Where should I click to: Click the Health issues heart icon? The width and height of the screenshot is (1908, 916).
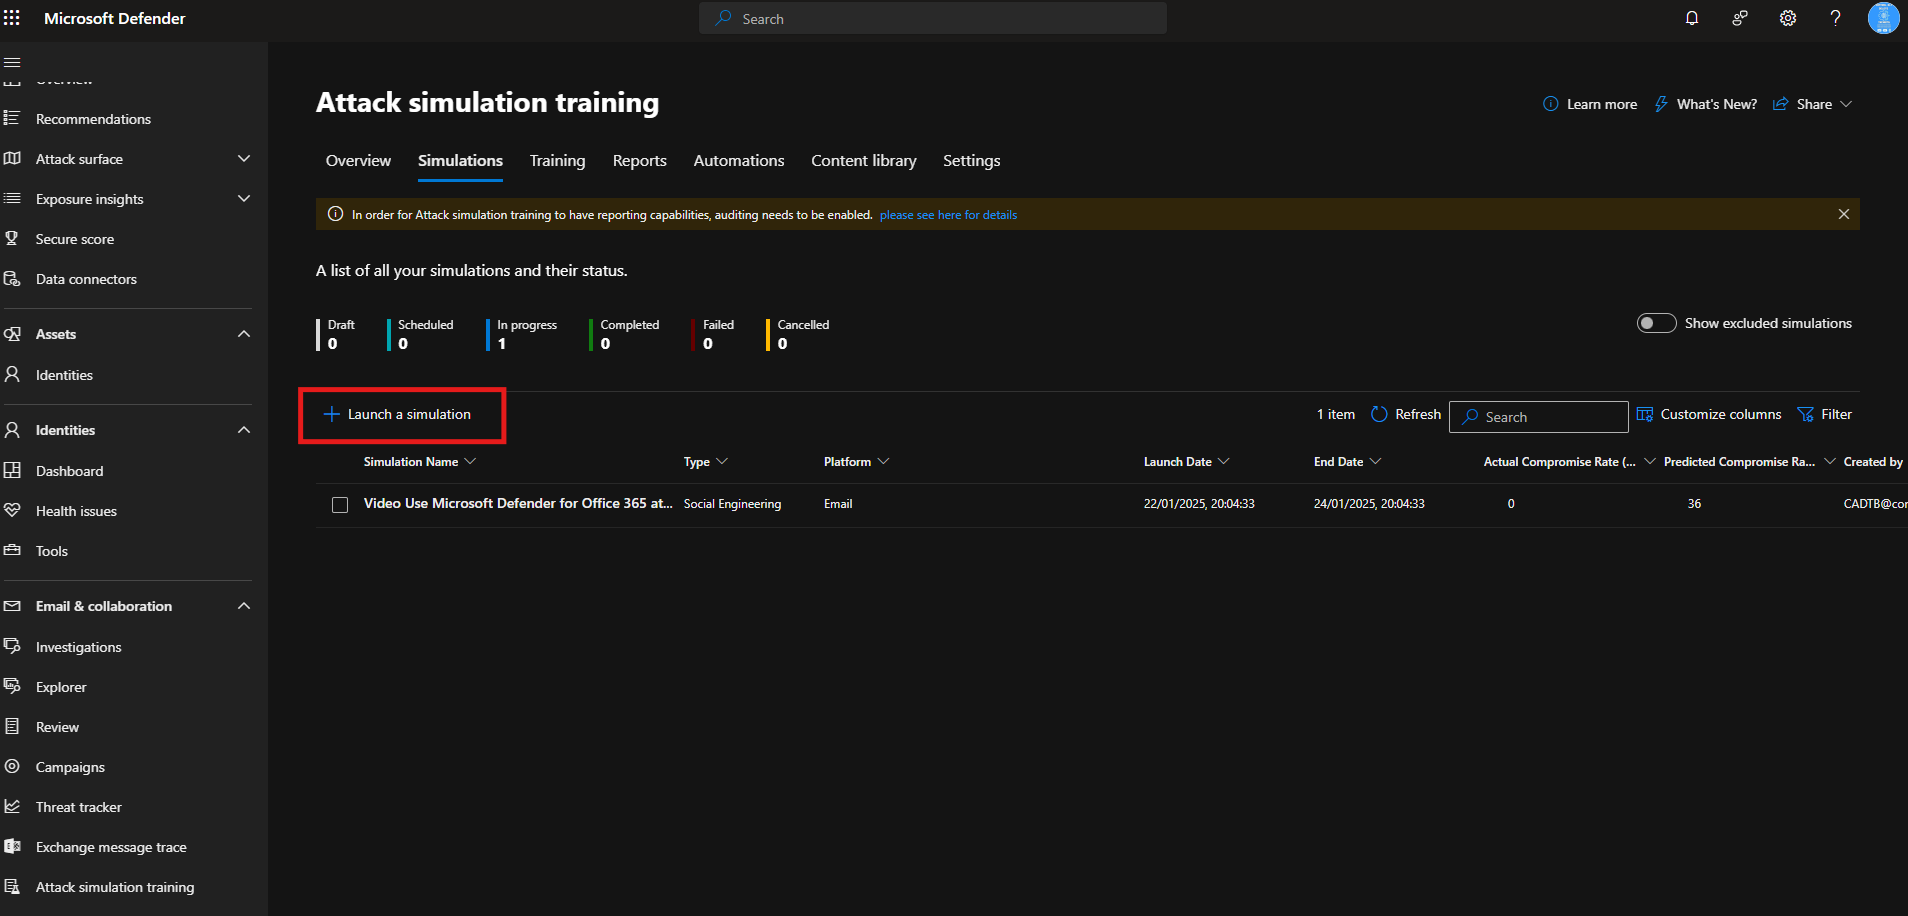pos(12,510)
